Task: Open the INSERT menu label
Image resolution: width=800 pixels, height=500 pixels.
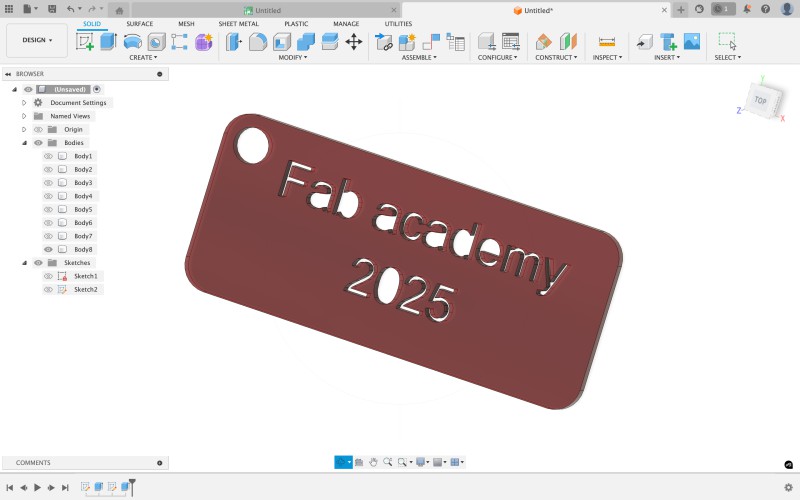Action: [667, 58]
